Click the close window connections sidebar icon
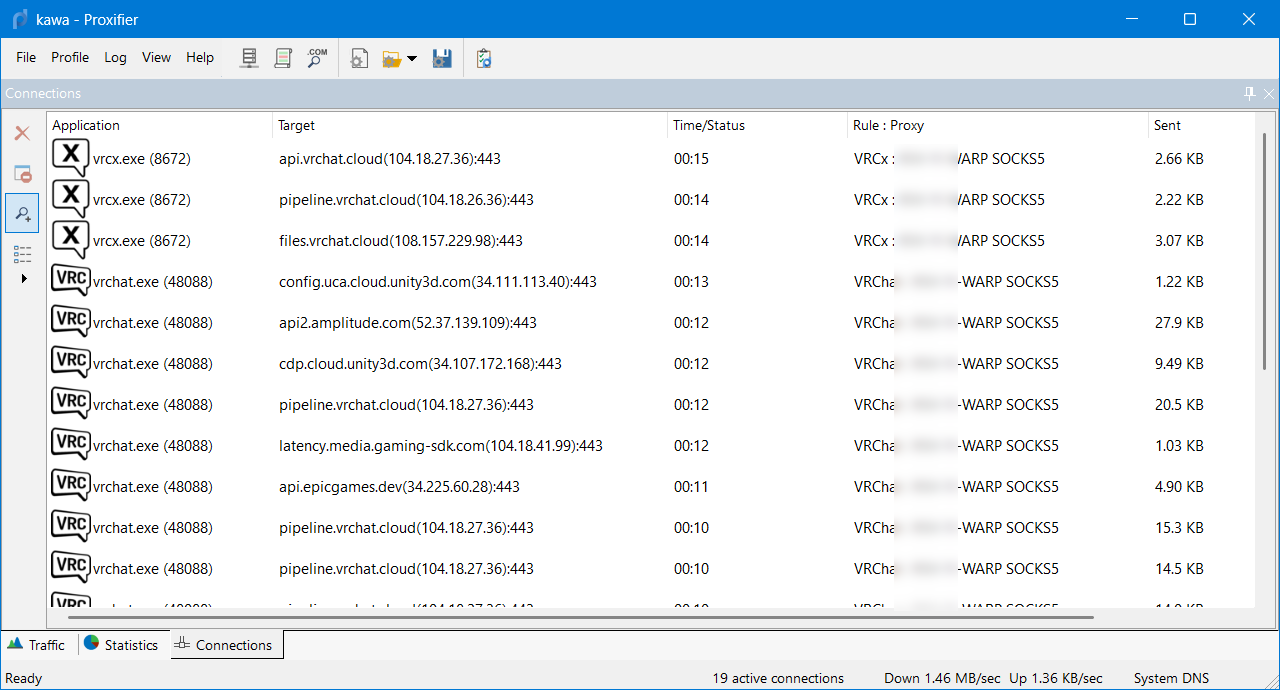This screenshot has width=1280, height=690. pos(22,173)
